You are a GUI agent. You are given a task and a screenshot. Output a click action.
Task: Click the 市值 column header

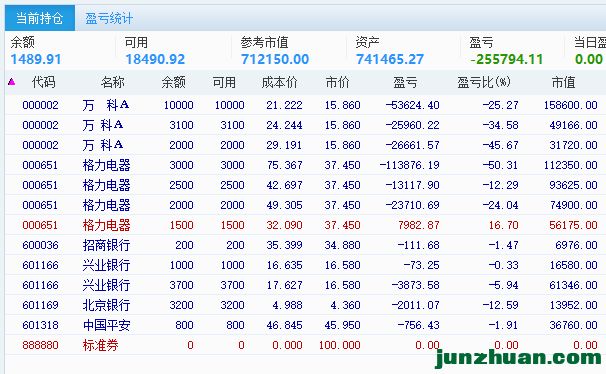(563, 82)
